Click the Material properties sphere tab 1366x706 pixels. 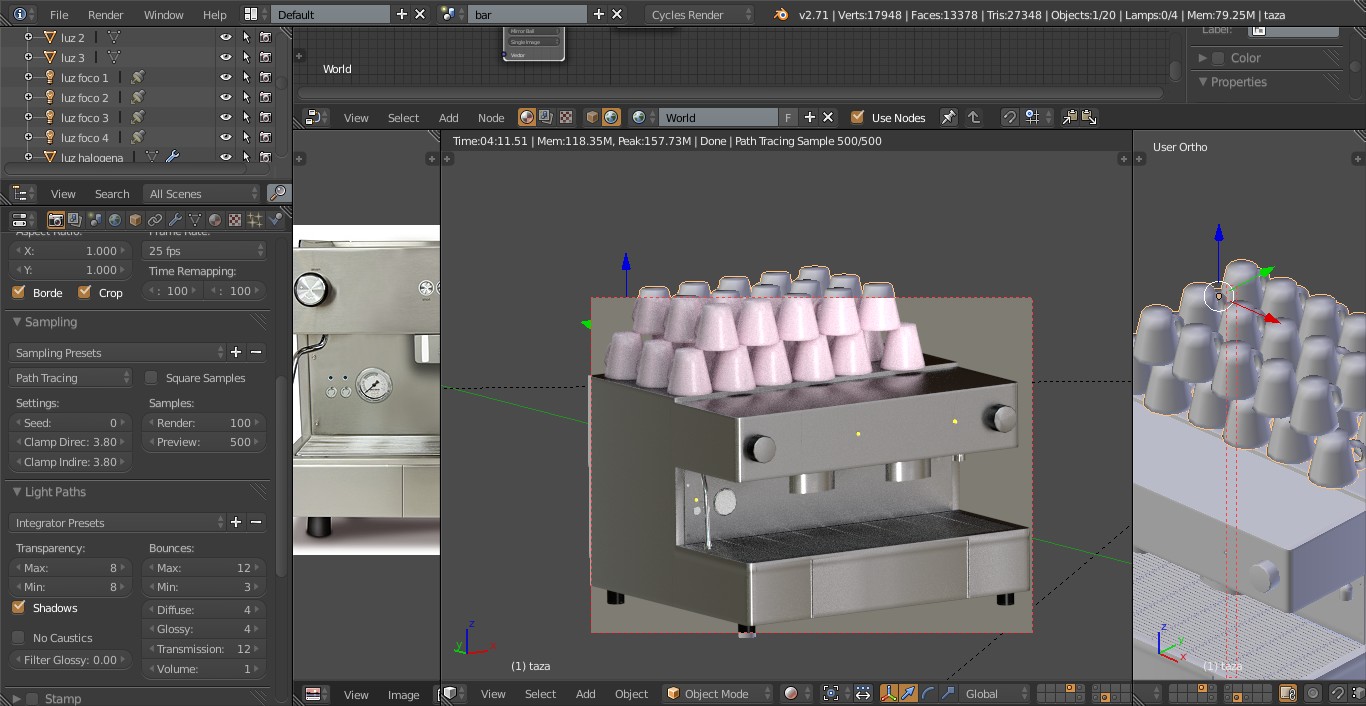coord(215,220)
